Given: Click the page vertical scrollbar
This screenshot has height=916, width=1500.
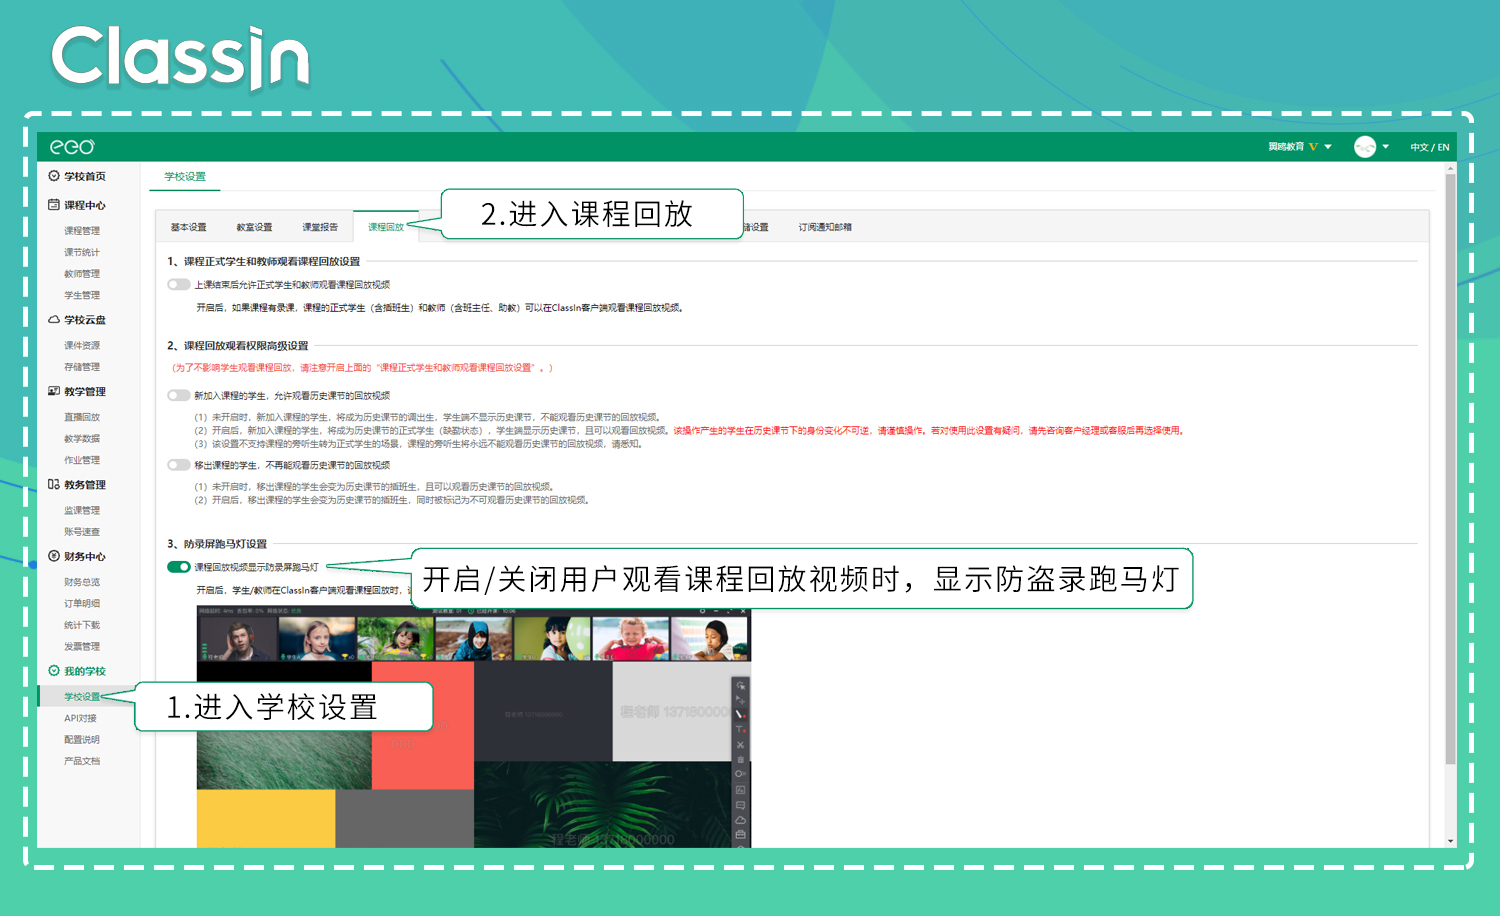Looking at the screenshot, I should [x=1451, y=470].
